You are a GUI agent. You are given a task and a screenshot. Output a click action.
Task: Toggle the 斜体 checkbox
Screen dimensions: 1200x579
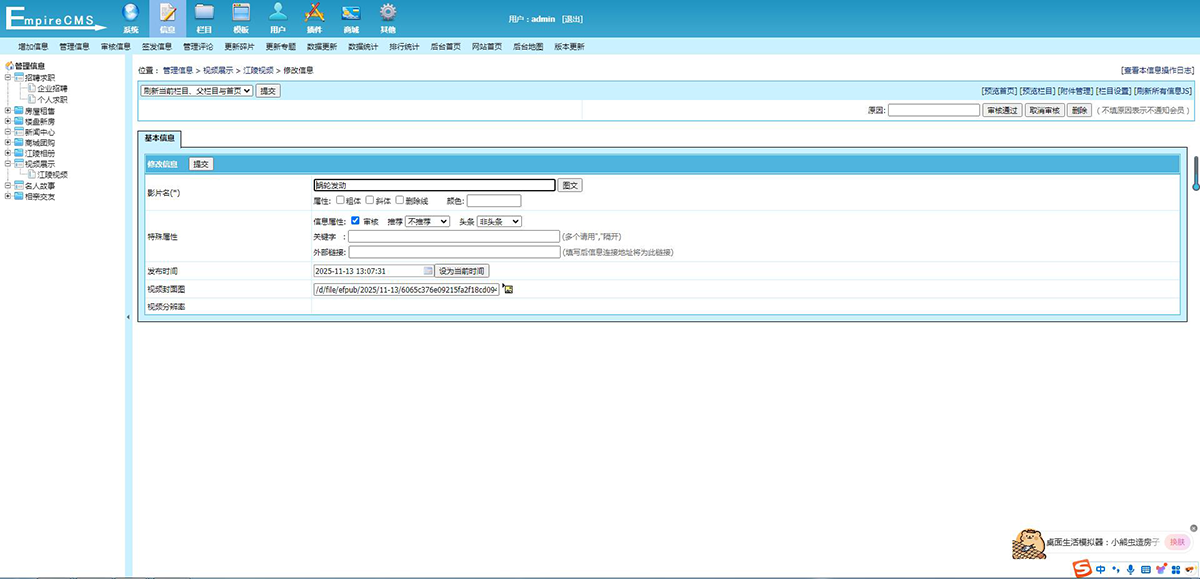(x=370, y=200)
